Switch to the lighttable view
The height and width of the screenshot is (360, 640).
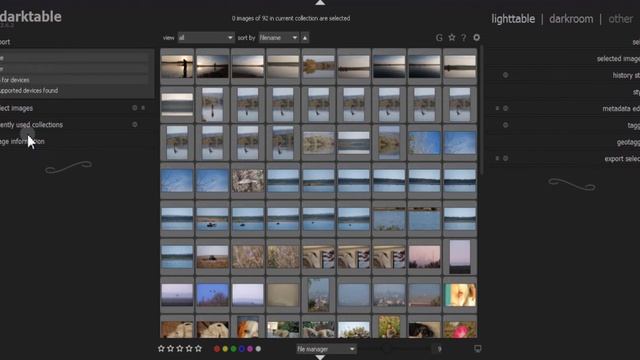click(x=513, y=19)
